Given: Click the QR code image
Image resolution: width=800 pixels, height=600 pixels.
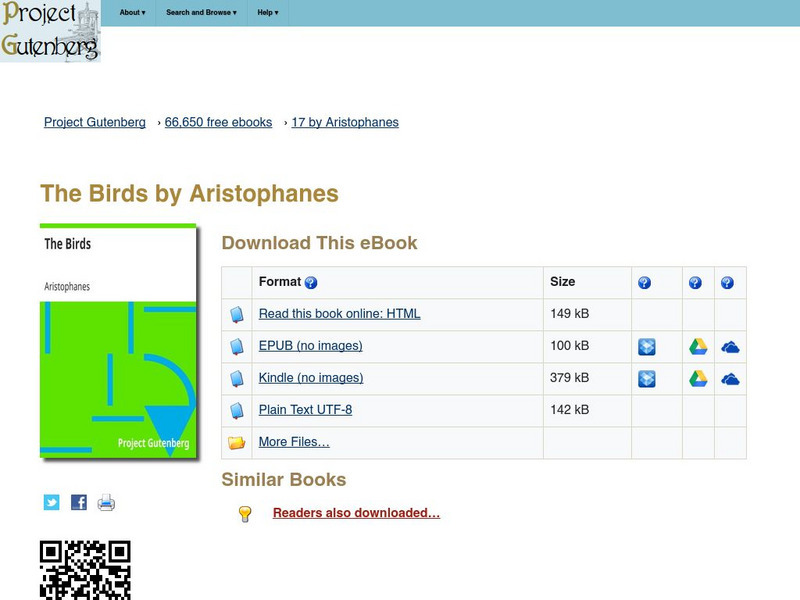Looking at the screenshot, I should click(85, 570).
